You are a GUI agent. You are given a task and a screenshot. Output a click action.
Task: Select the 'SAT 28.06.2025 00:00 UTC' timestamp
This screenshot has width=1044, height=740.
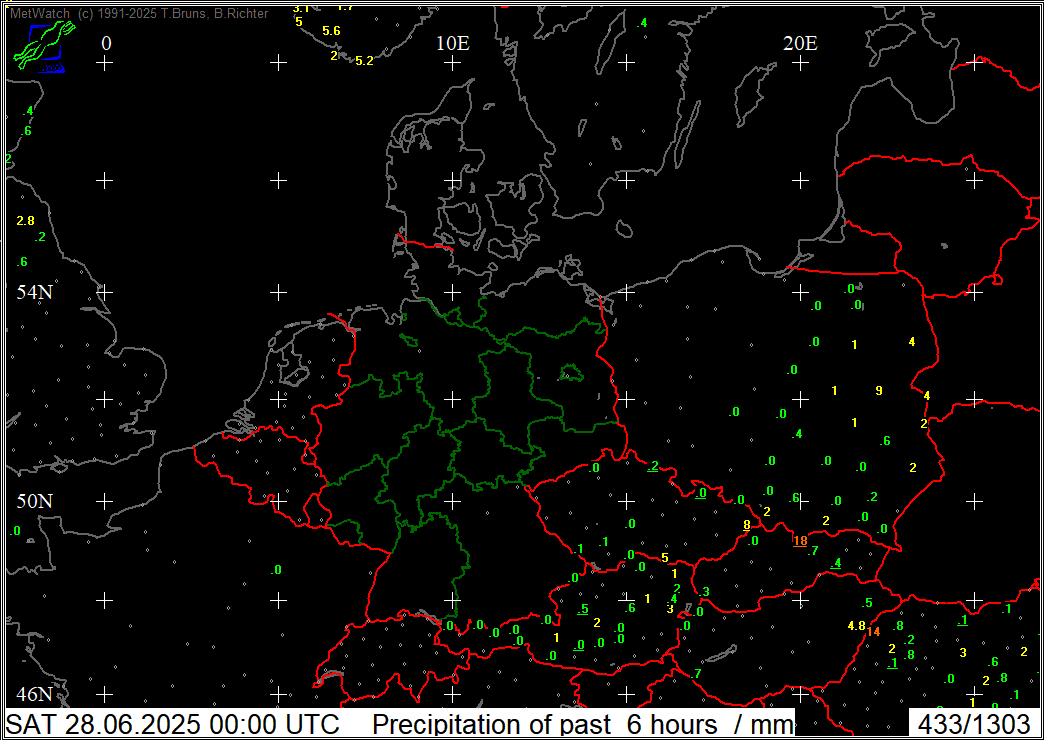pyautogui.click(x=172, y=723)
